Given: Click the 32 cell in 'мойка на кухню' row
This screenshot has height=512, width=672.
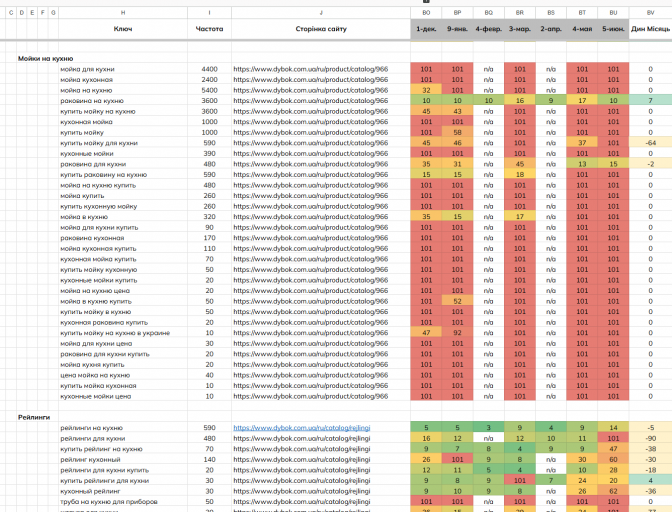Looking at the screenshot, I should click(x=426, y=90).
